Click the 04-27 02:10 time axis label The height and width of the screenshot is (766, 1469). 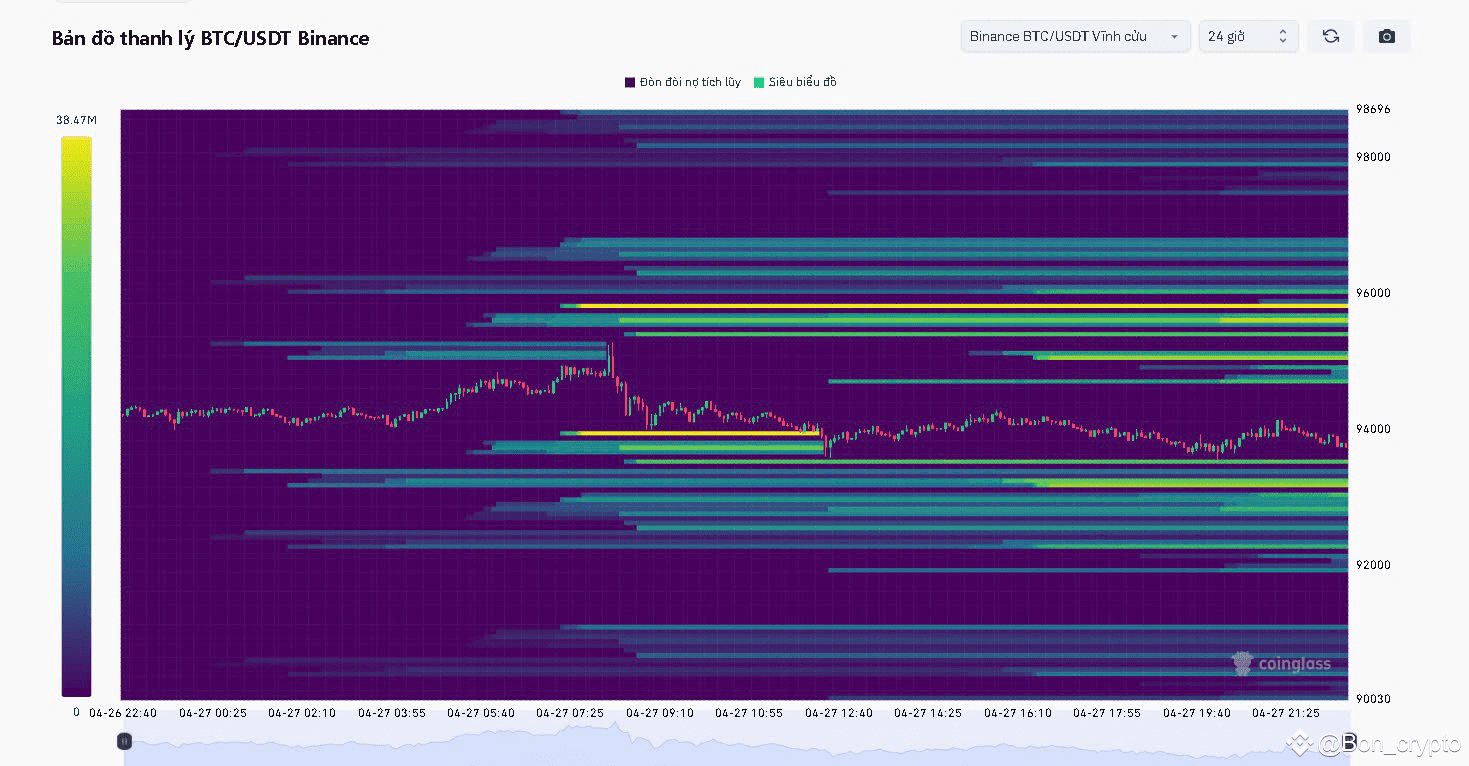pyautogui.click(x=302, y=713)
